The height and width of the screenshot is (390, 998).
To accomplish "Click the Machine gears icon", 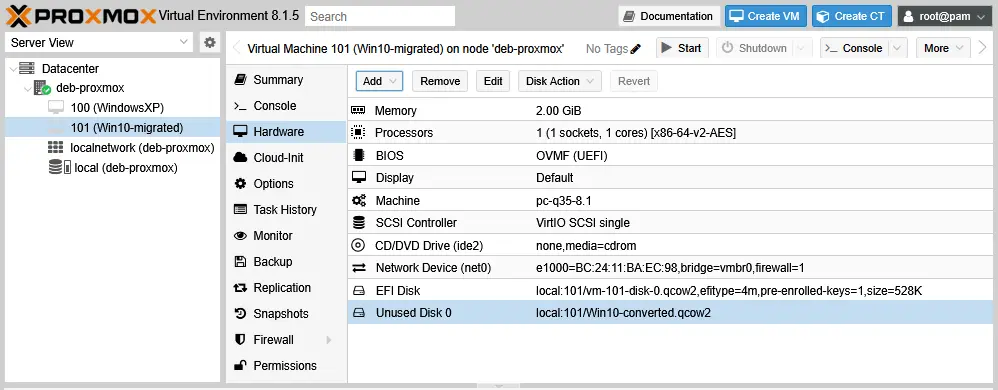I will tap(358, 200).
